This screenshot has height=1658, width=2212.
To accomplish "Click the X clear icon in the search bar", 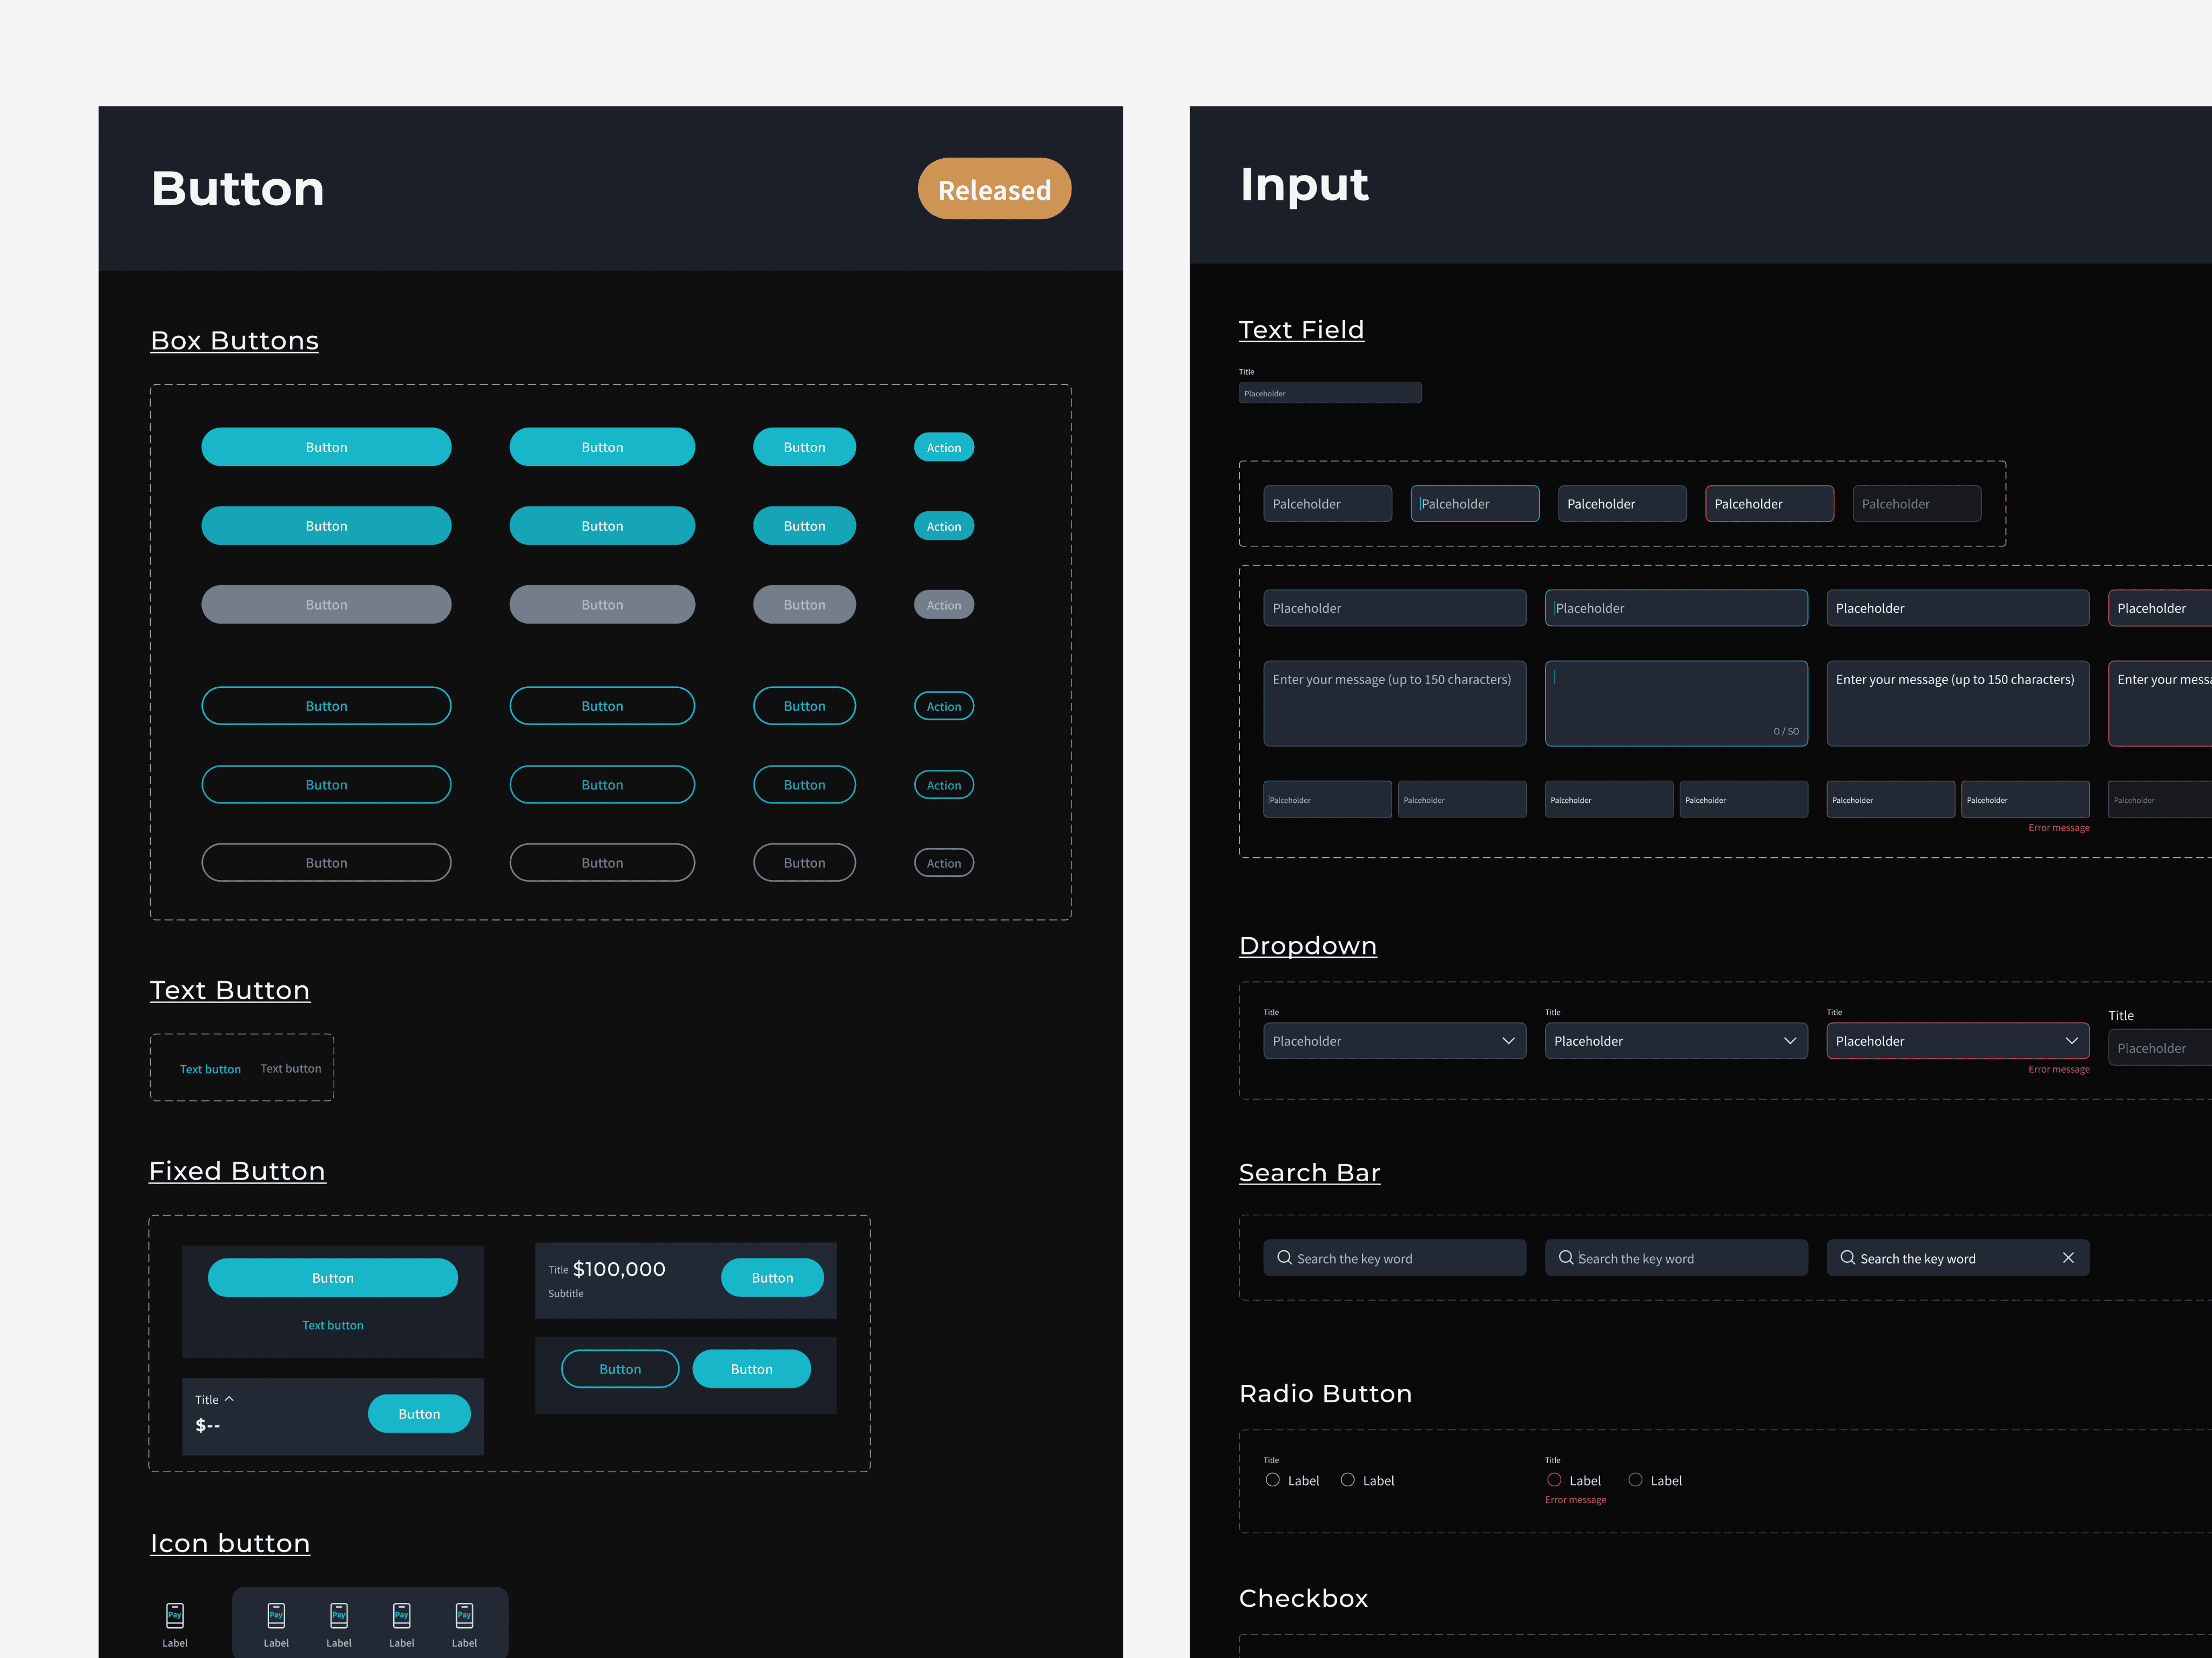I will pos(2068,1258).
